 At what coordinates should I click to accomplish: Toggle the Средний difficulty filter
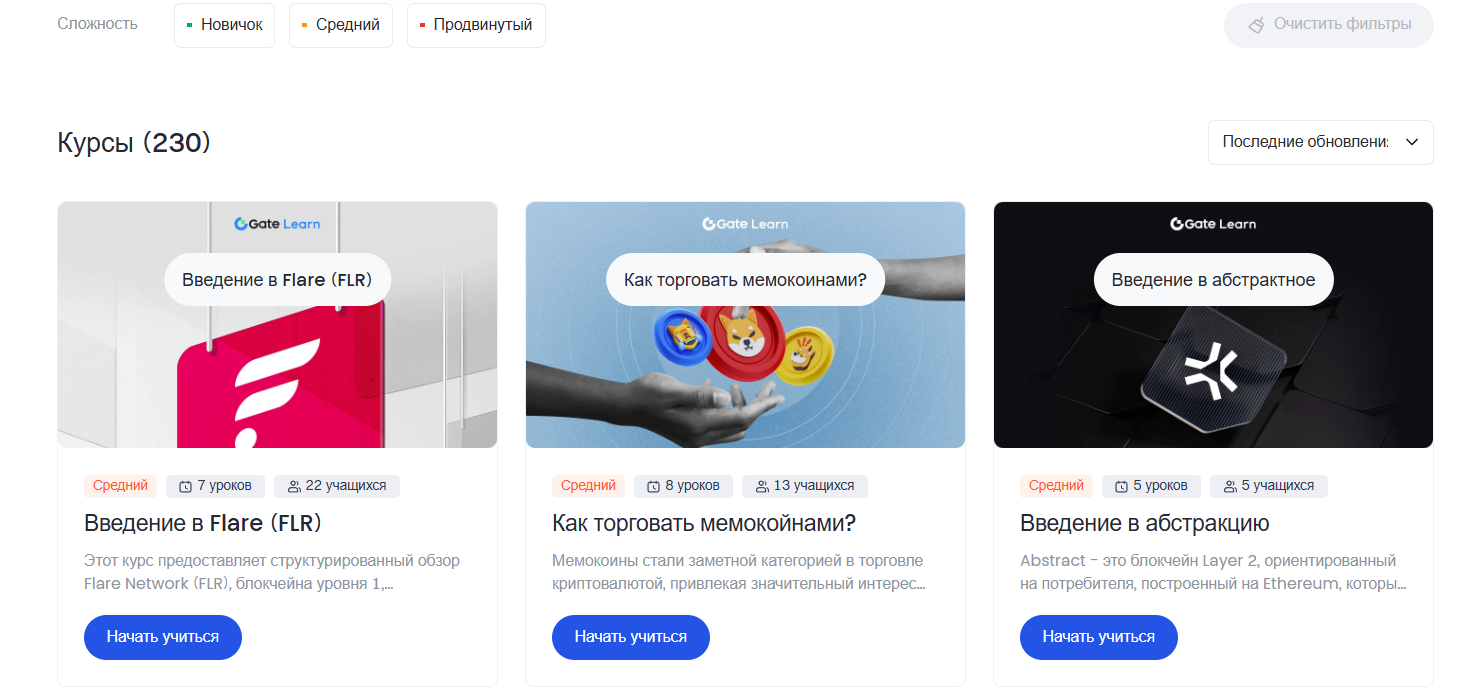pyautogui.click(x=341, y=25)
